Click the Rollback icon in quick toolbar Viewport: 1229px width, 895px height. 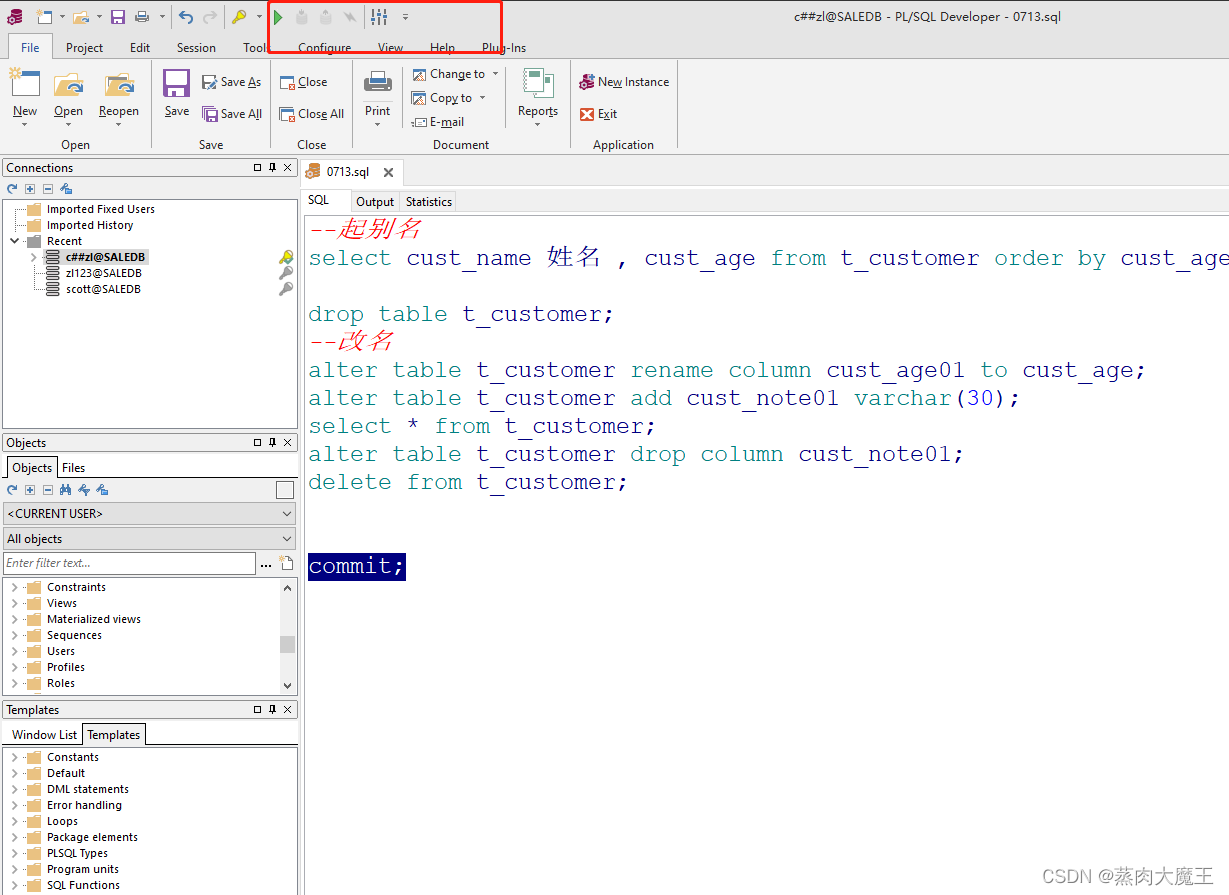(x=326, y=17)
